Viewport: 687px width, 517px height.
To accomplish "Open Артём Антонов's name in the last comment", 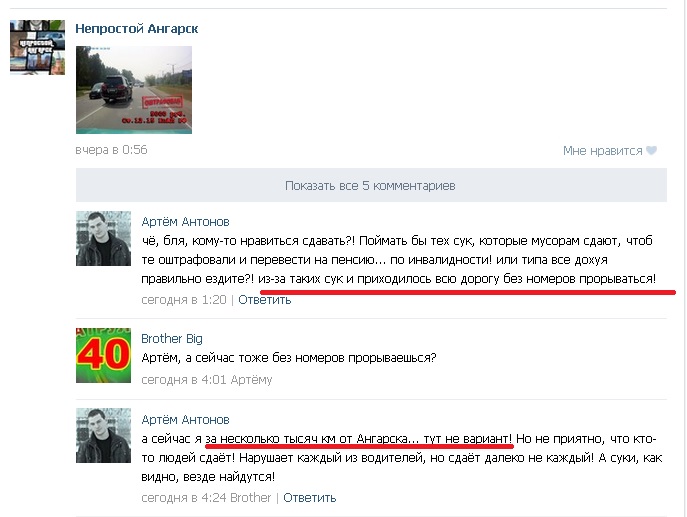I will 185,419.
